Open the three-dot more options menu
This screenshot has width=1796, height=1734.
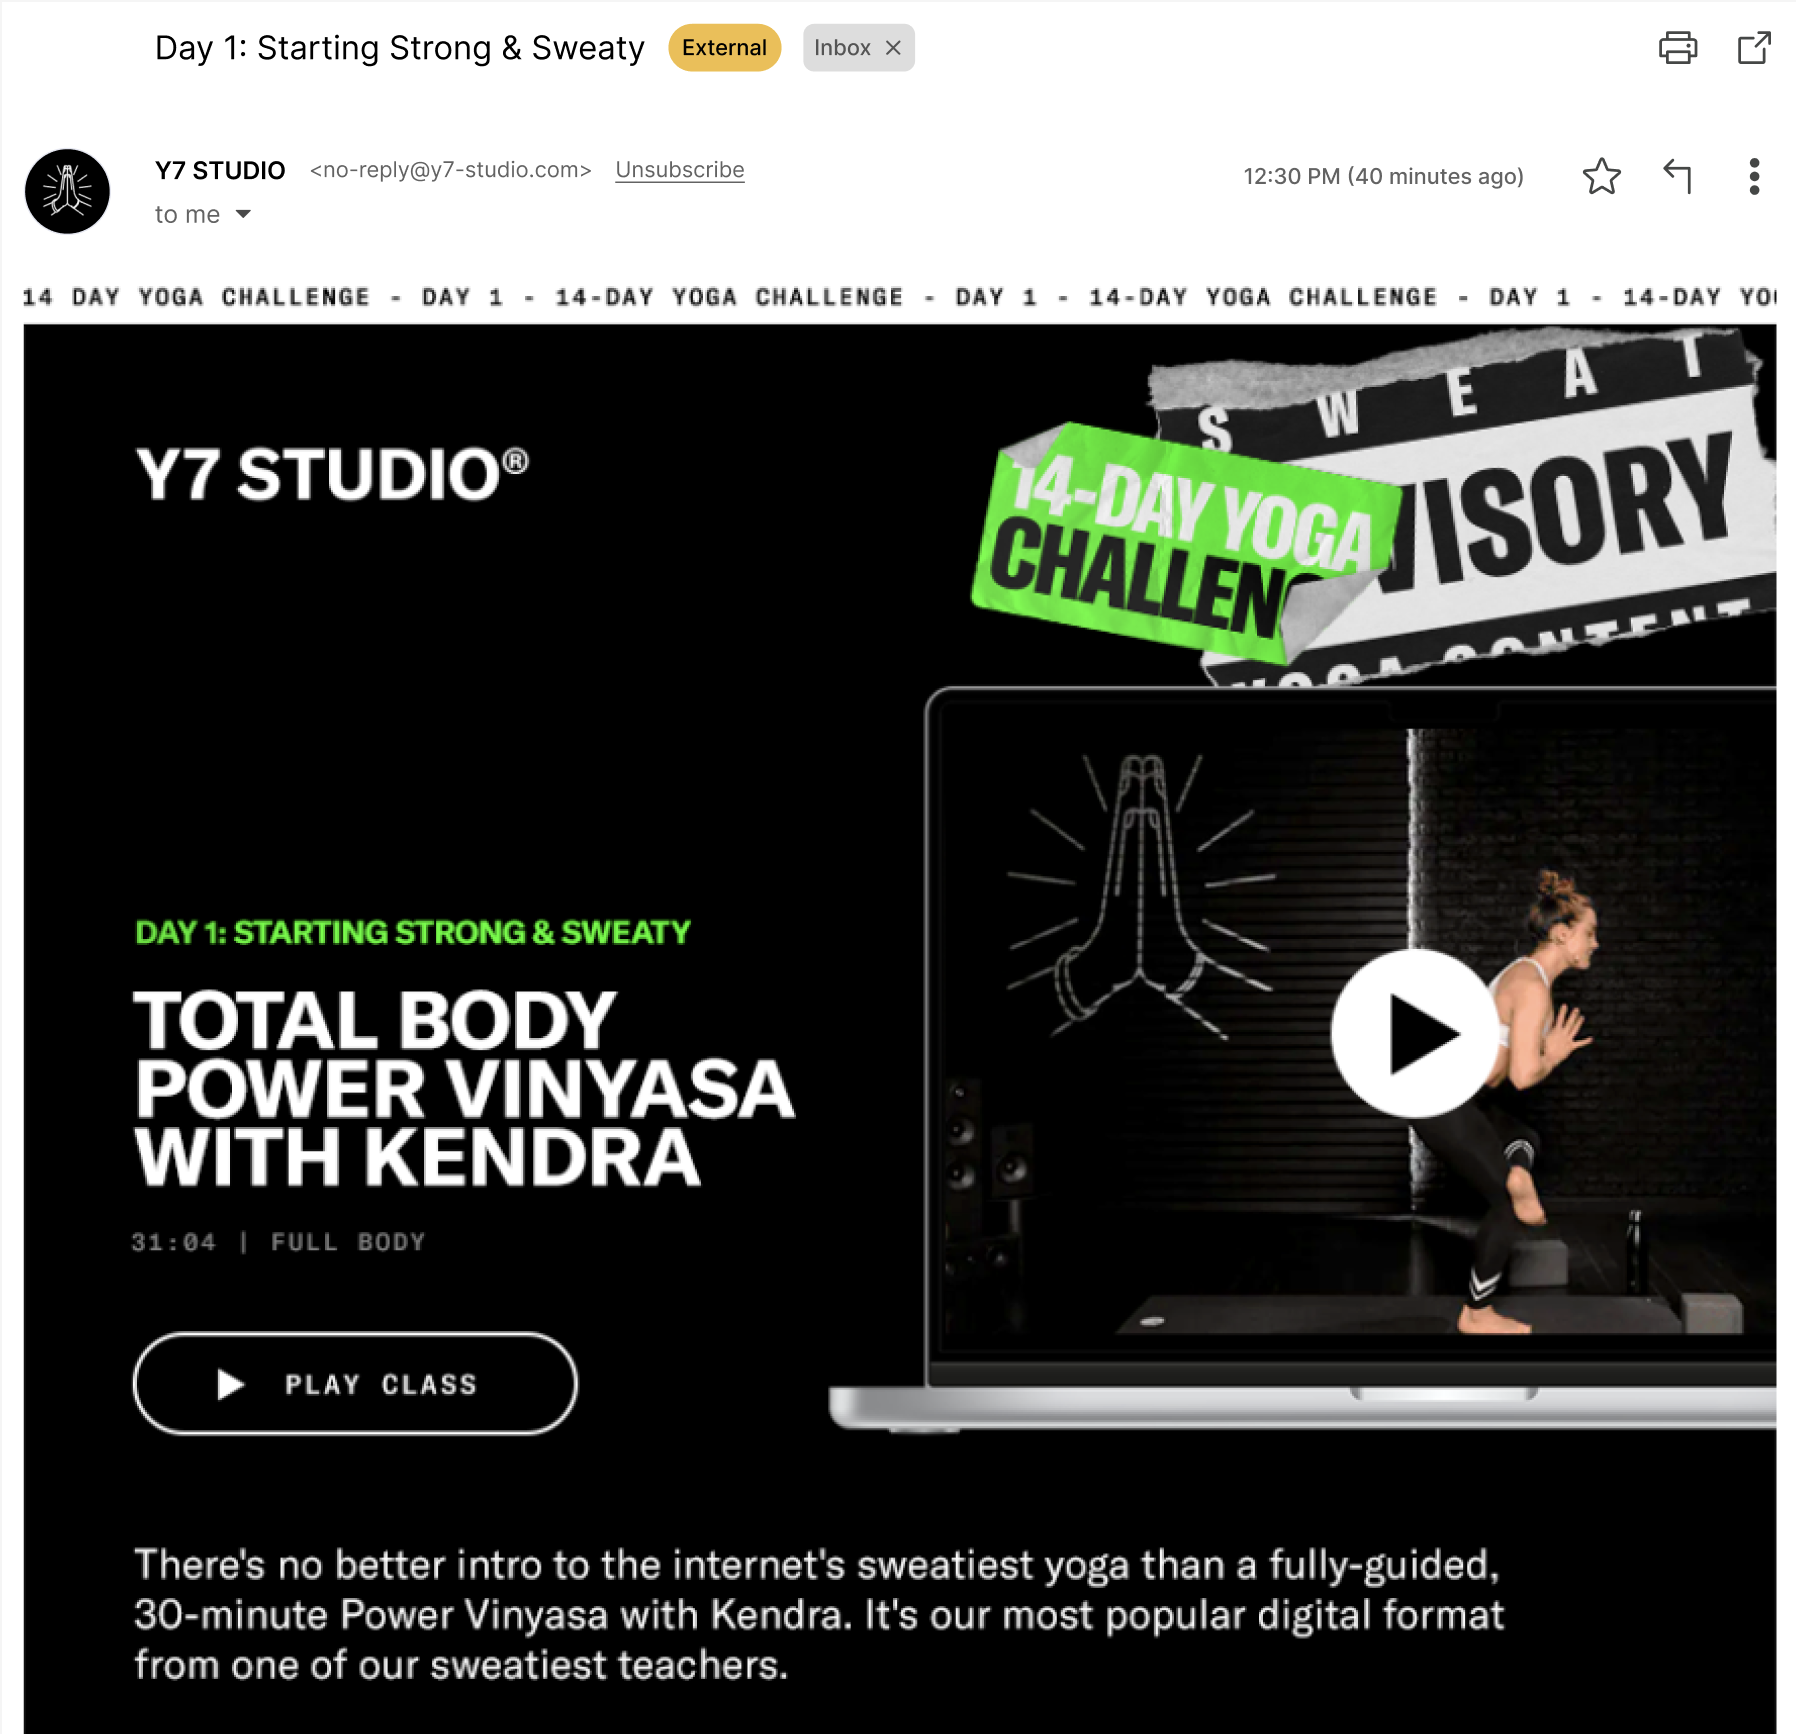[x=1754, y=176]
